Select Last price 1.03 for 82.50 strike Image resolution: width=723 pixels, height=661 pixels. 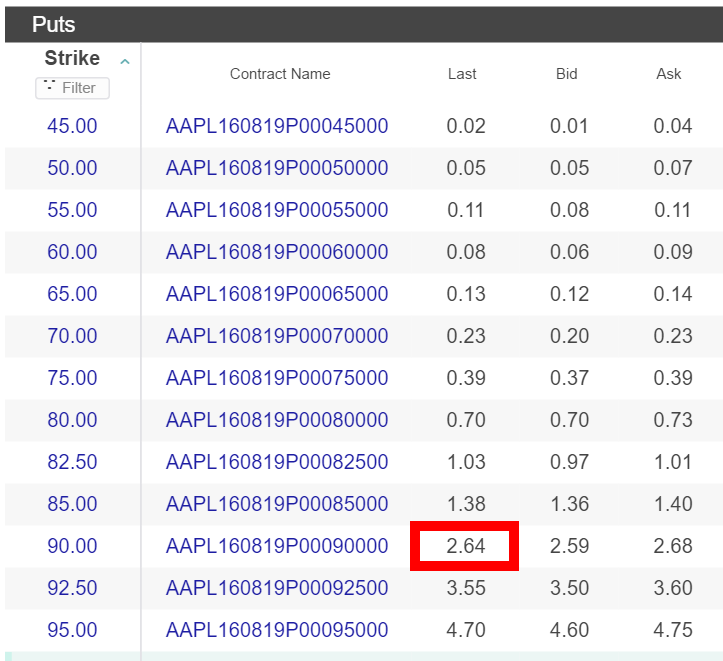[x=466, y=461]
